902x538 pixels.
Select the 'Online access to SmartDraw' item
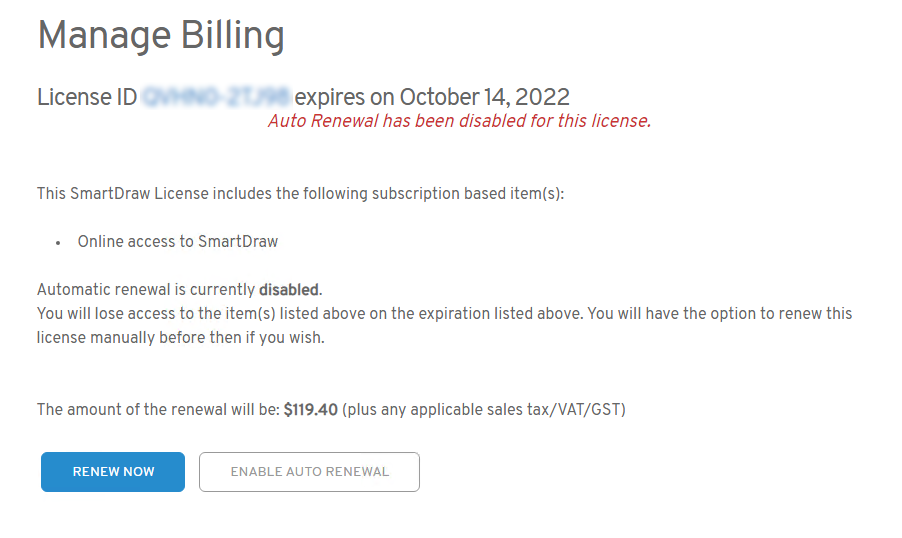(x=178, y=241)
